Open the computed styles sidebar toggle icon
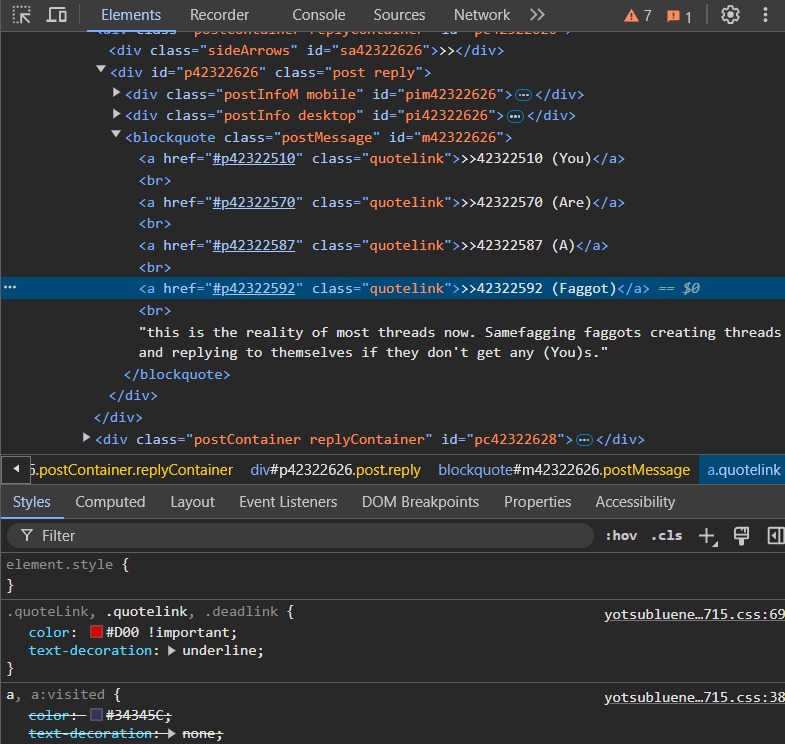The width and height of the screenshot is (785, 744). click(x=775, y=536)
